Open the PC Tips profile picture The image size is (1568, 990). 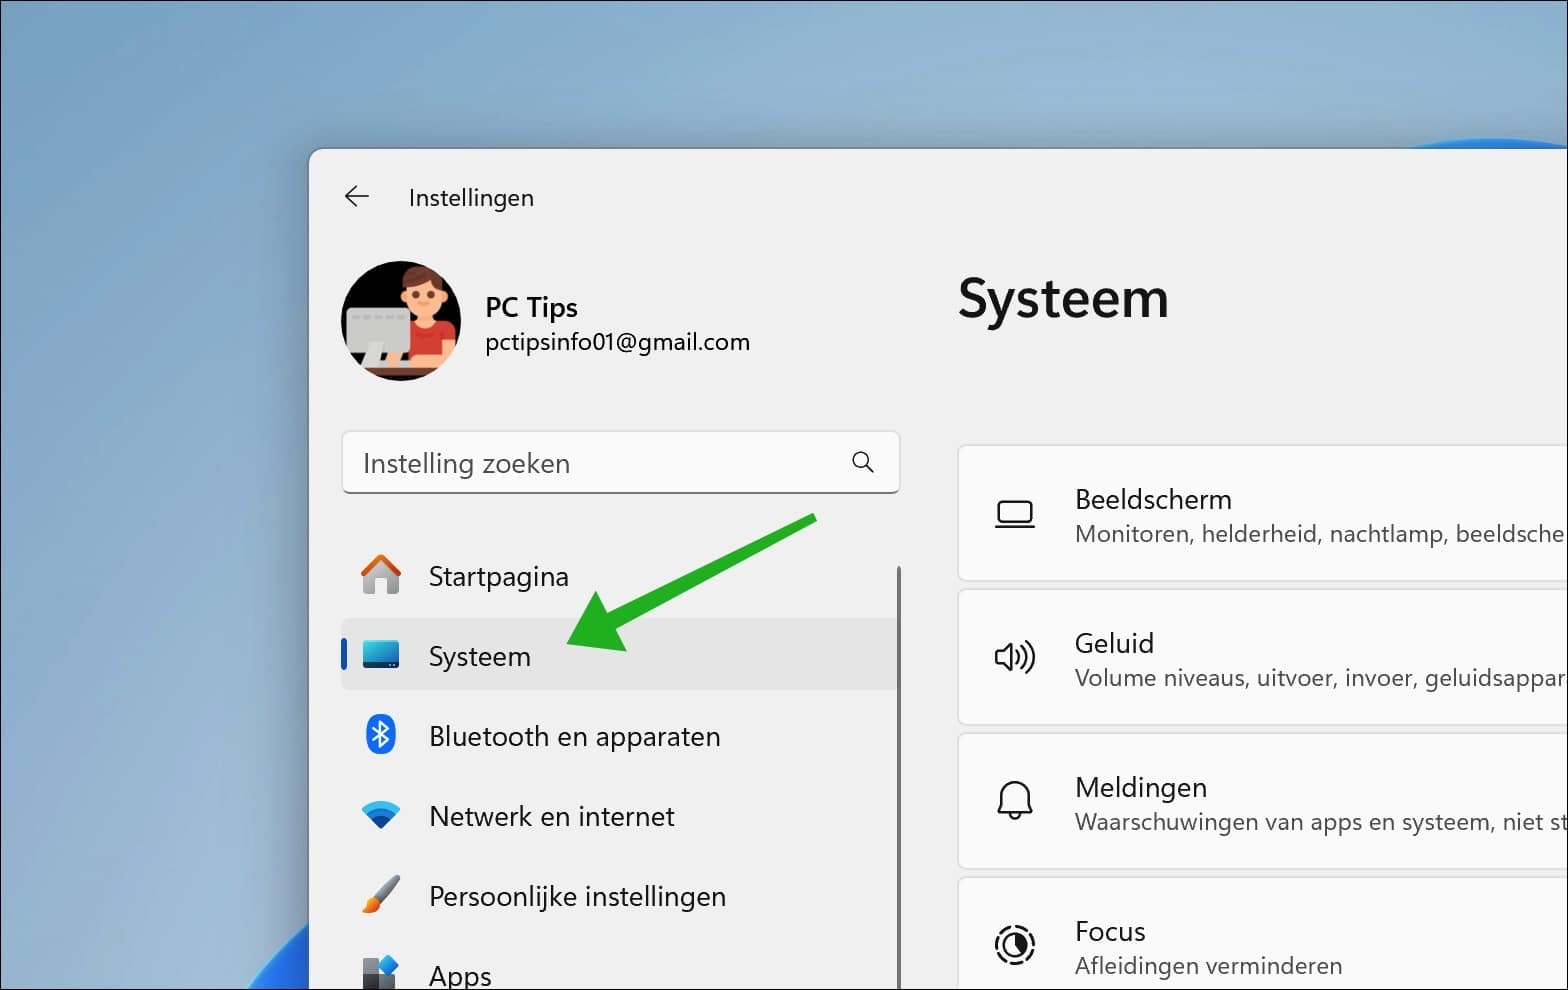[401, 321]
